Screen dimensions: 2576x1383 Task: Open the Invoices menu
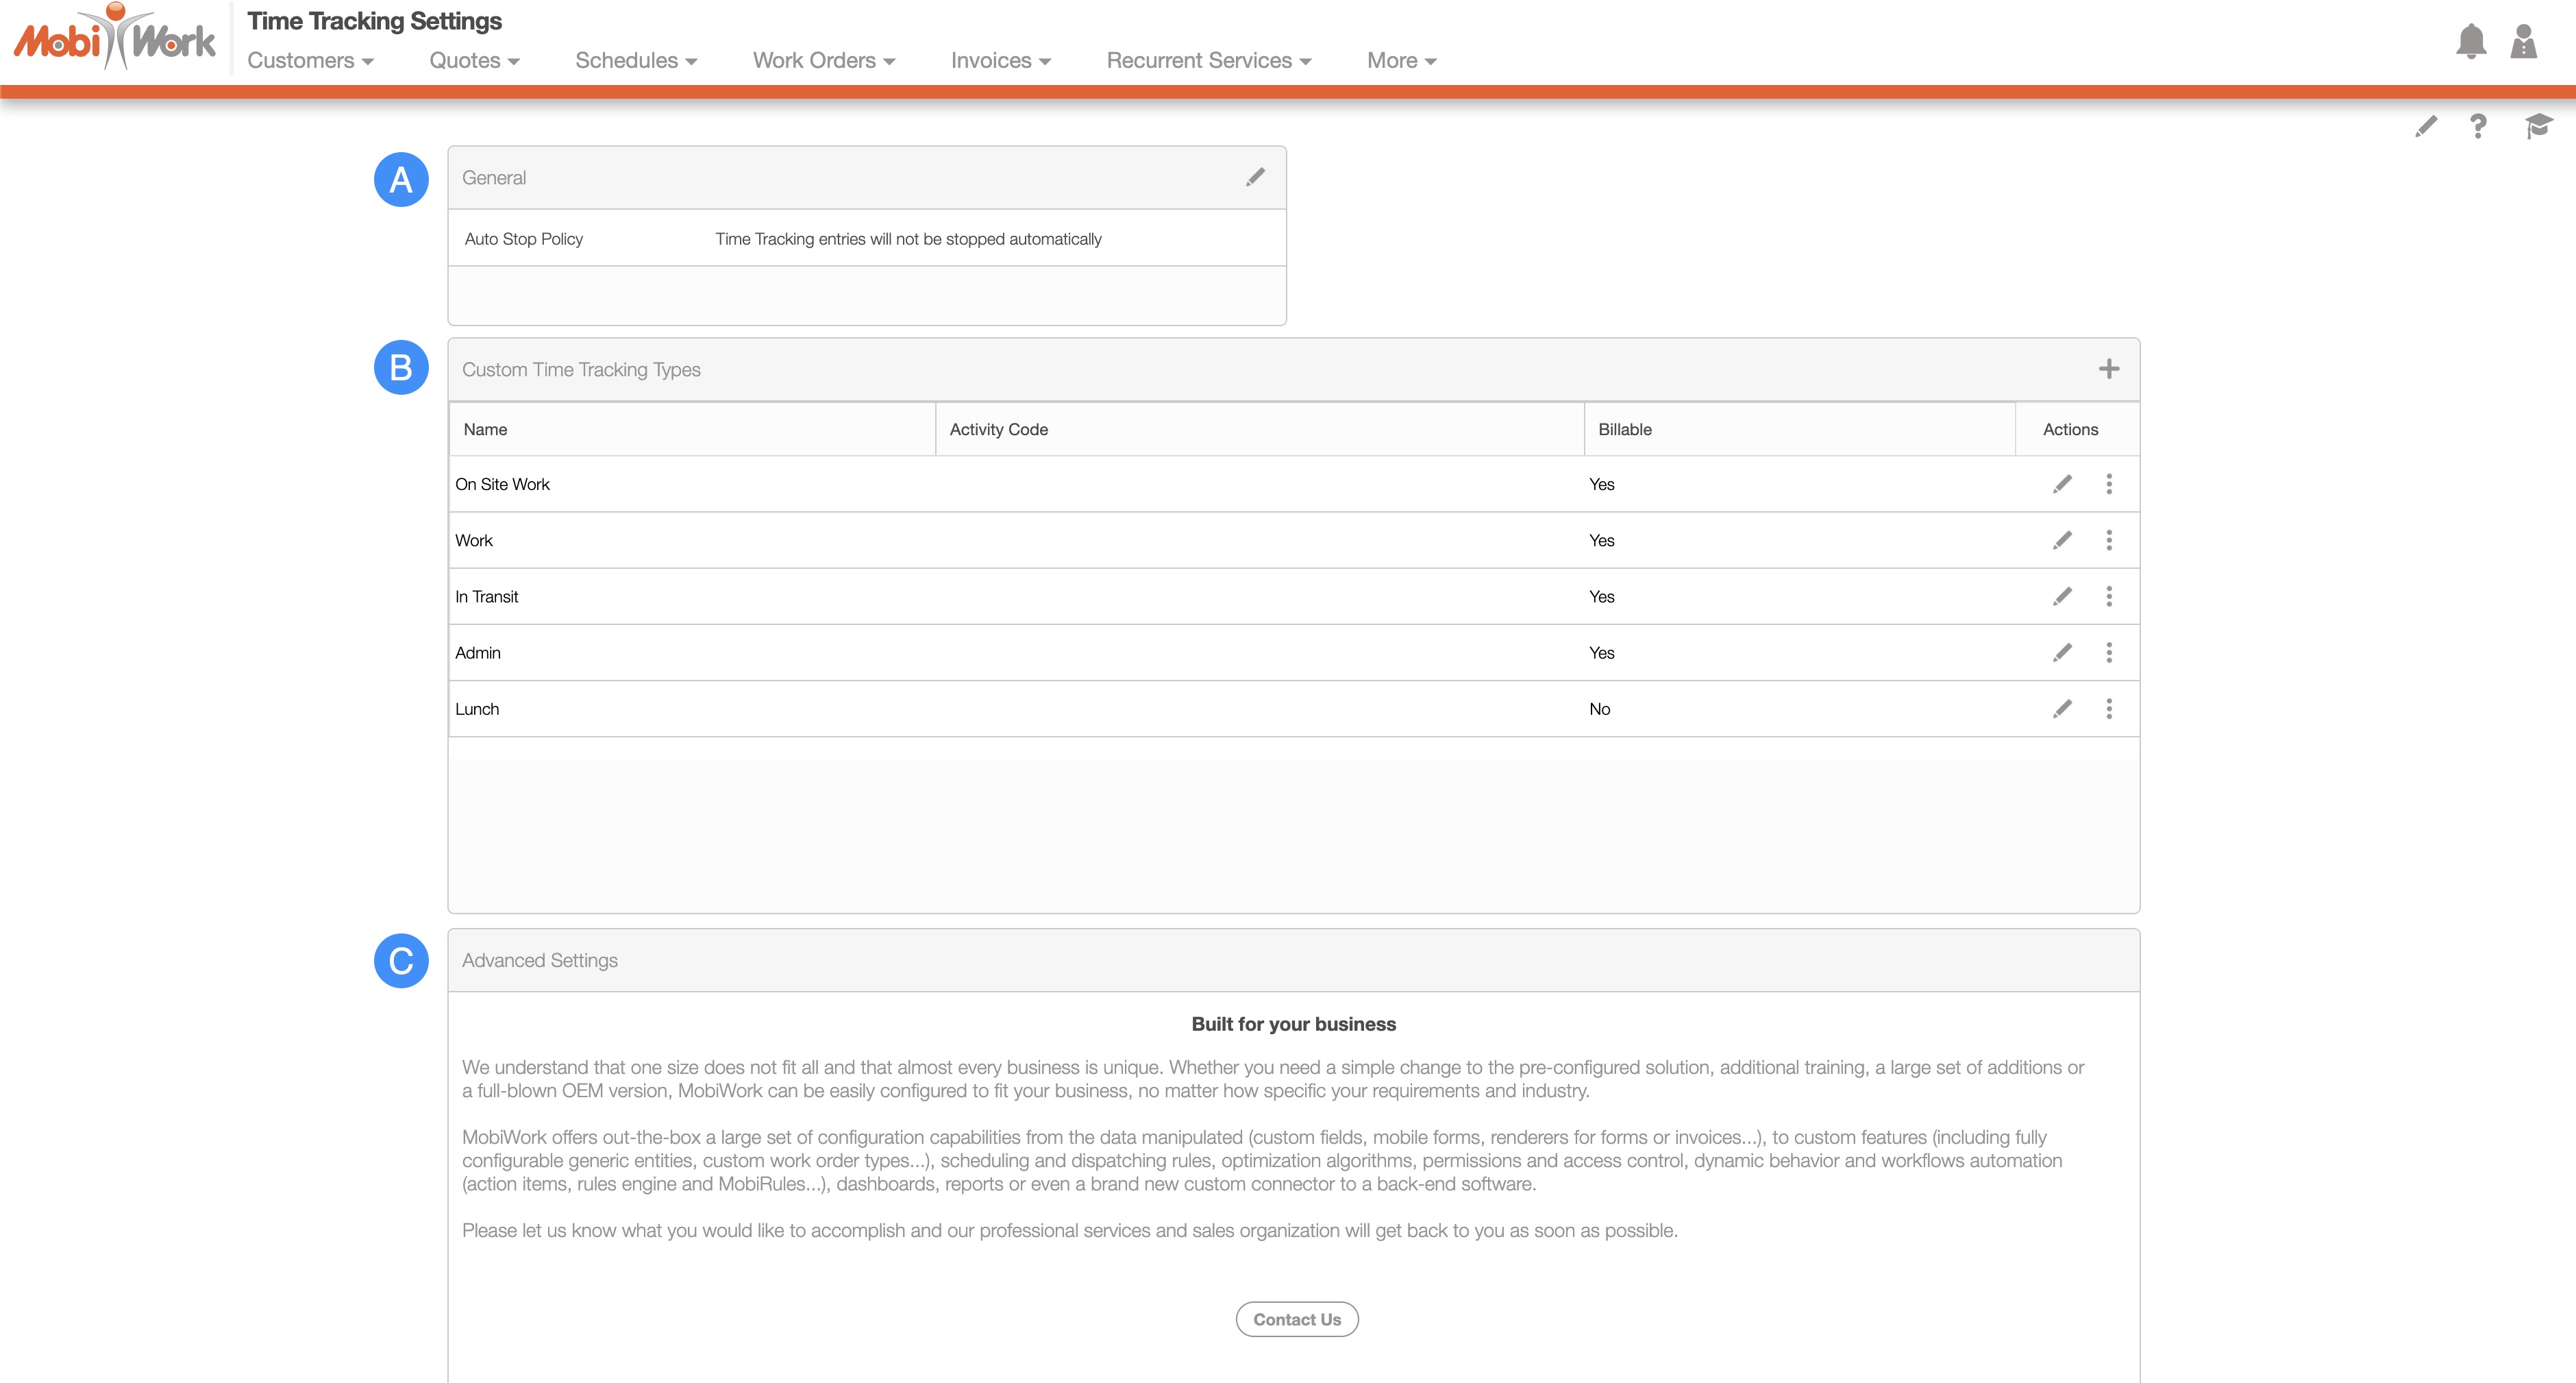[x=1000, y=61]
